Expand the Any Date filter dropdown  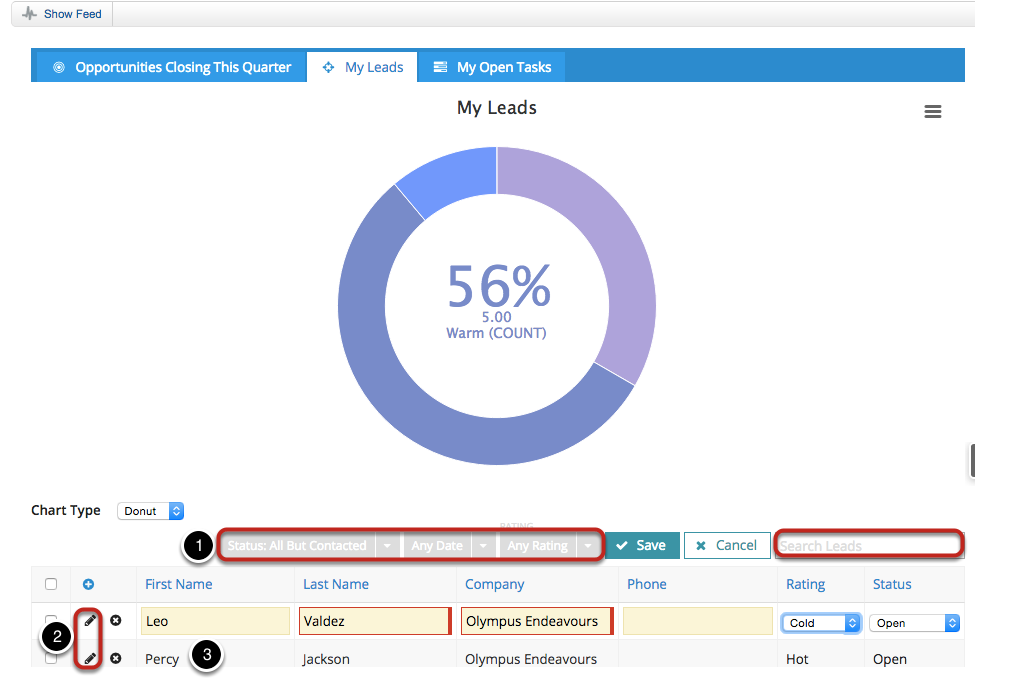coord(482,546)
